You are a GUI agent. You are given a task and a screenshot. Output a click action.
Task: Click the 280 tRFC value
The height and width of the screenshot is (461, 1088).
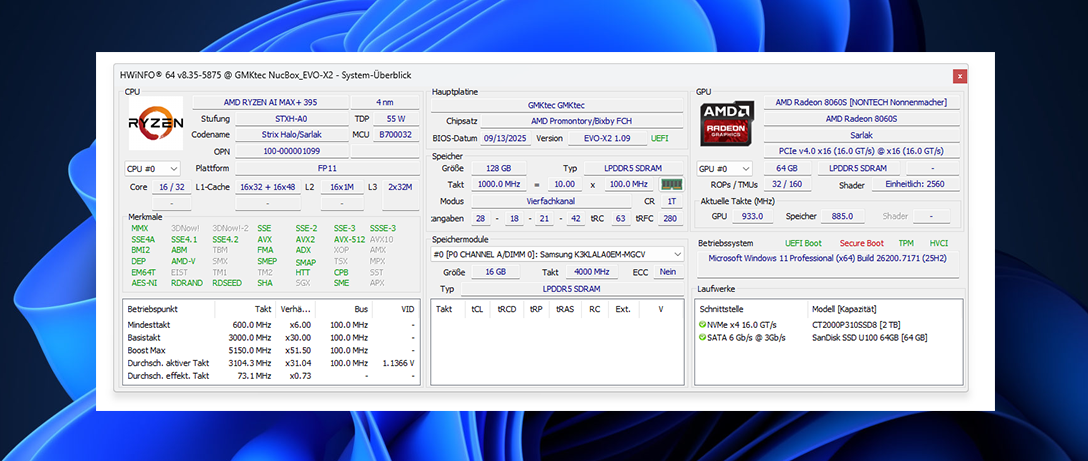tap(670, 218)
